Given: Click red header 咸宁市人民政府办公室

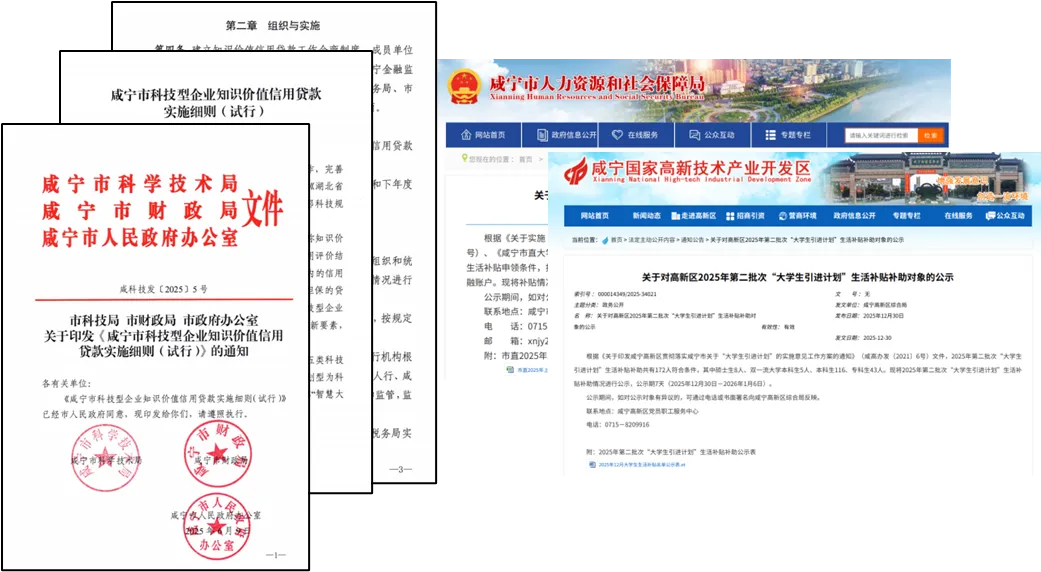Looking at the screenshot, I should pyautogui.click(x=139, y=237).
